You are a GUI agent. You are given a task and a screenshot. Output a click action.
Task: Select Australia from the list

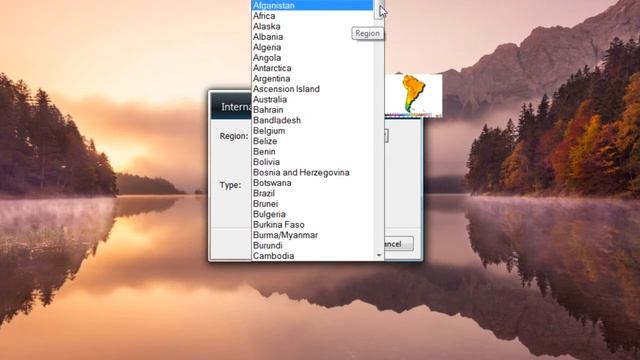[312, 100]
